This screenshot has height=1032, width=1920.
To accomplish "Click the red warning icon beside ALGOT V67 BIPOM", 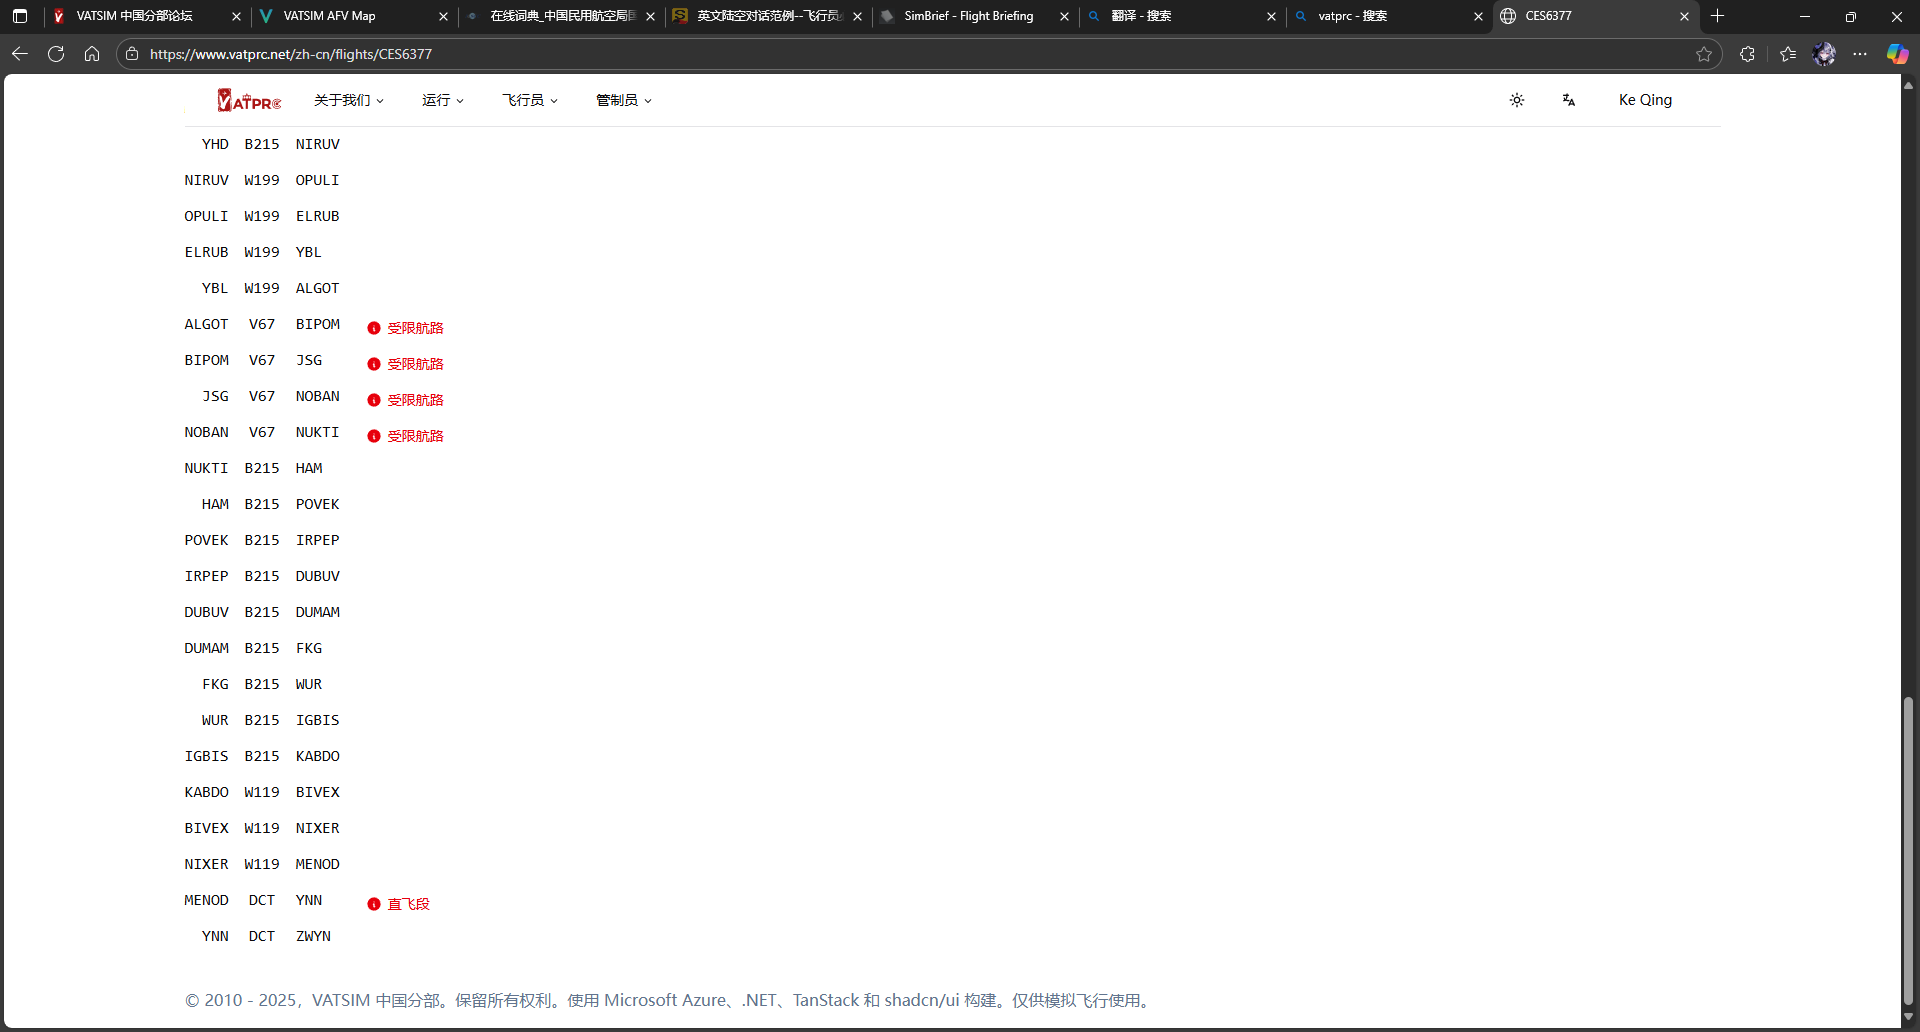I will [374, 328].
